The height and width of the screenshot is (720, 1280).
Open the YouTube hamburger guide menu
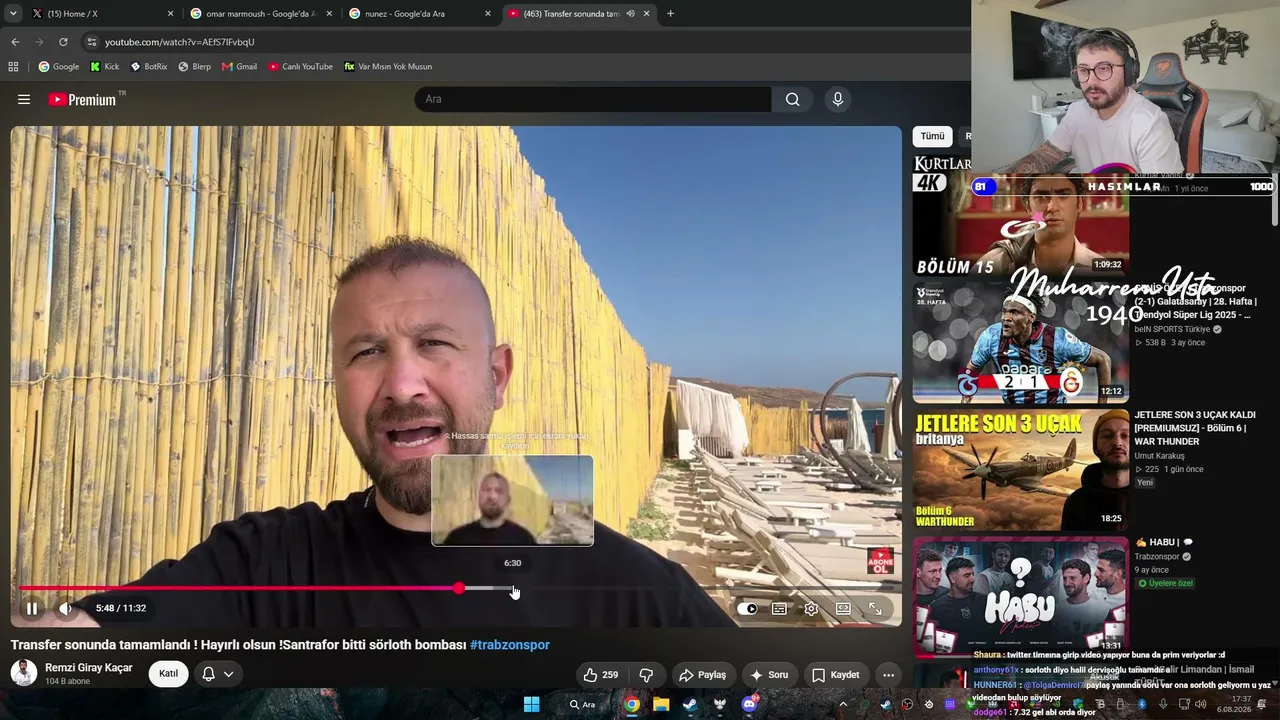coord(24,99)
